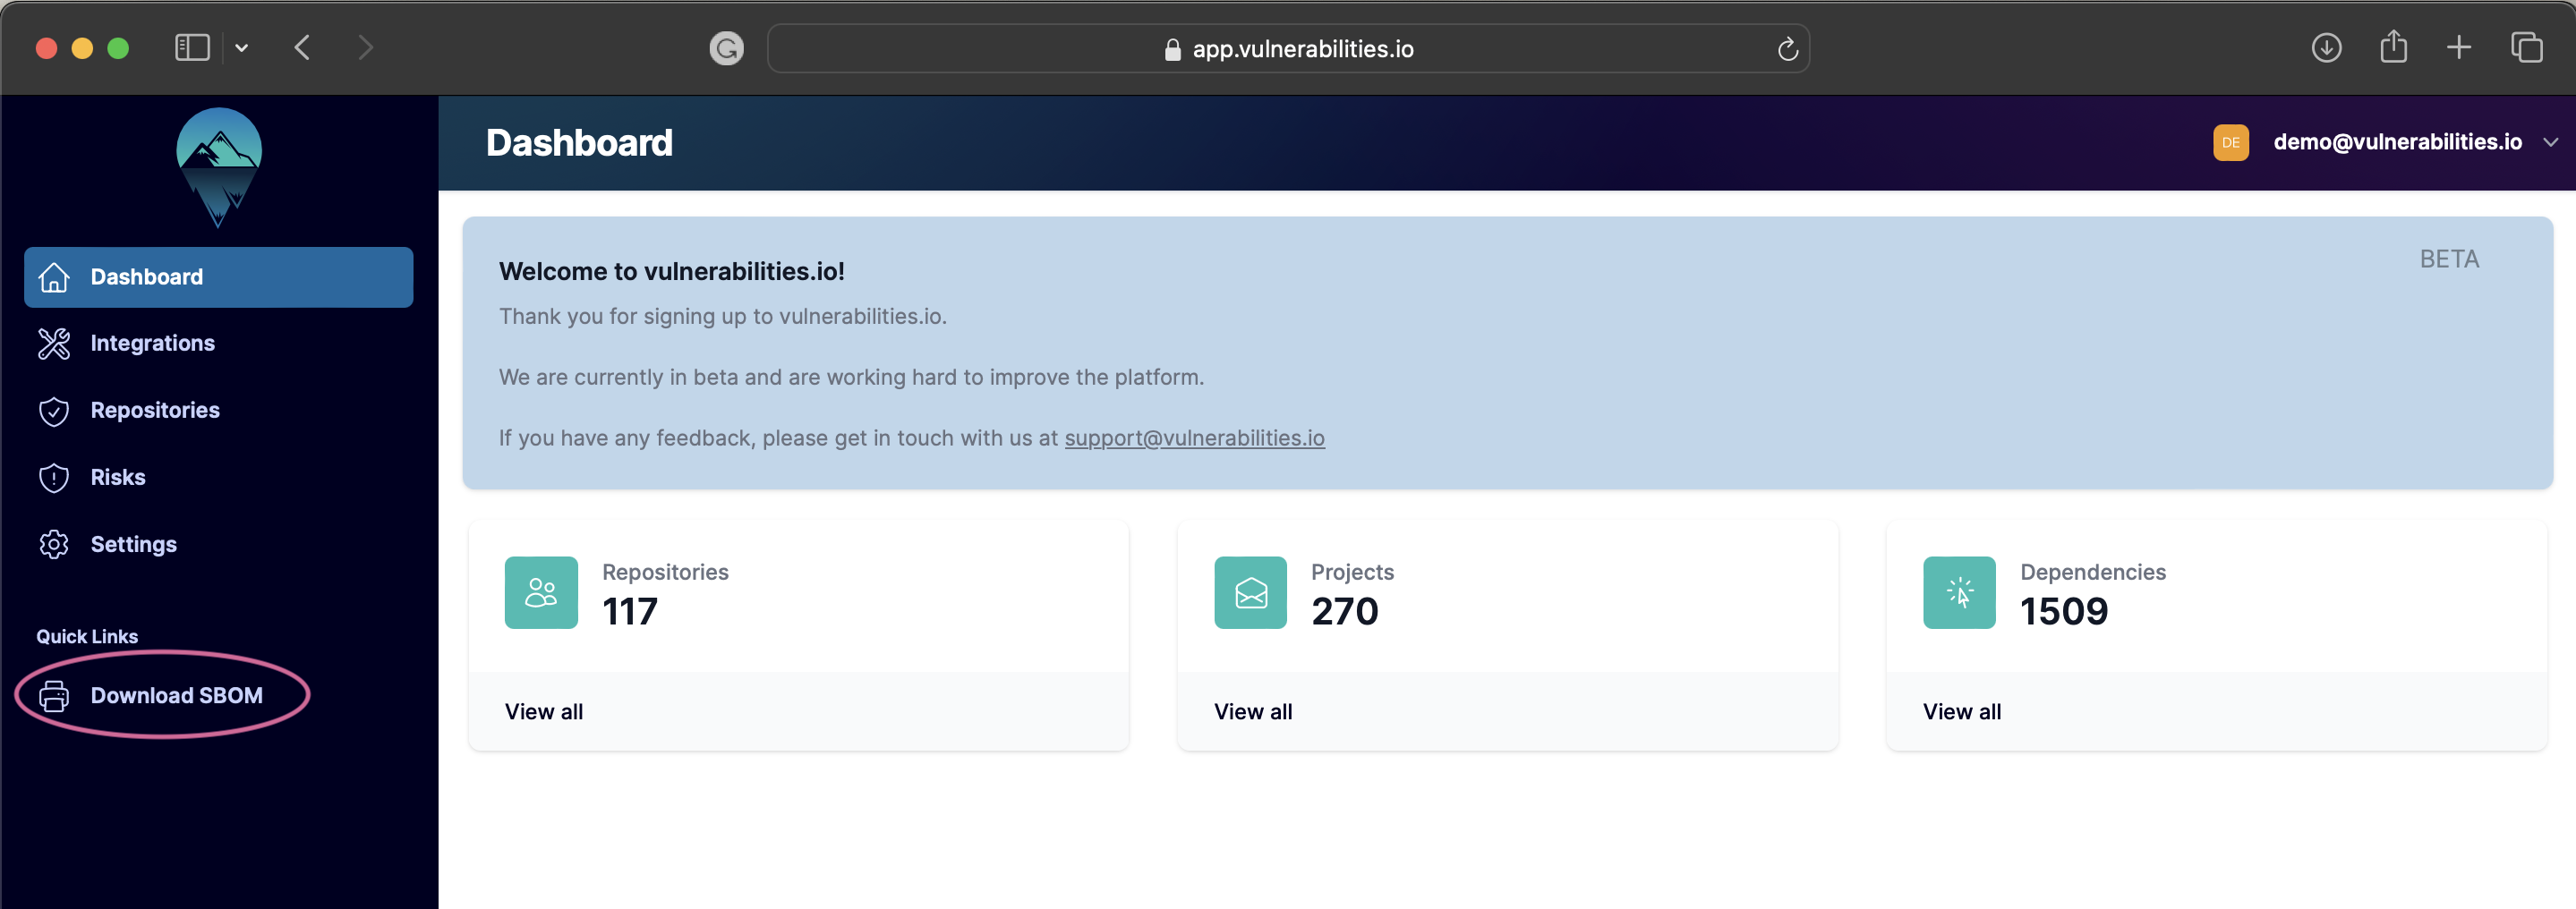Screen dimensions: 2576x909
Task: Open the Repositories menu item
Action: tap(218, 411)
